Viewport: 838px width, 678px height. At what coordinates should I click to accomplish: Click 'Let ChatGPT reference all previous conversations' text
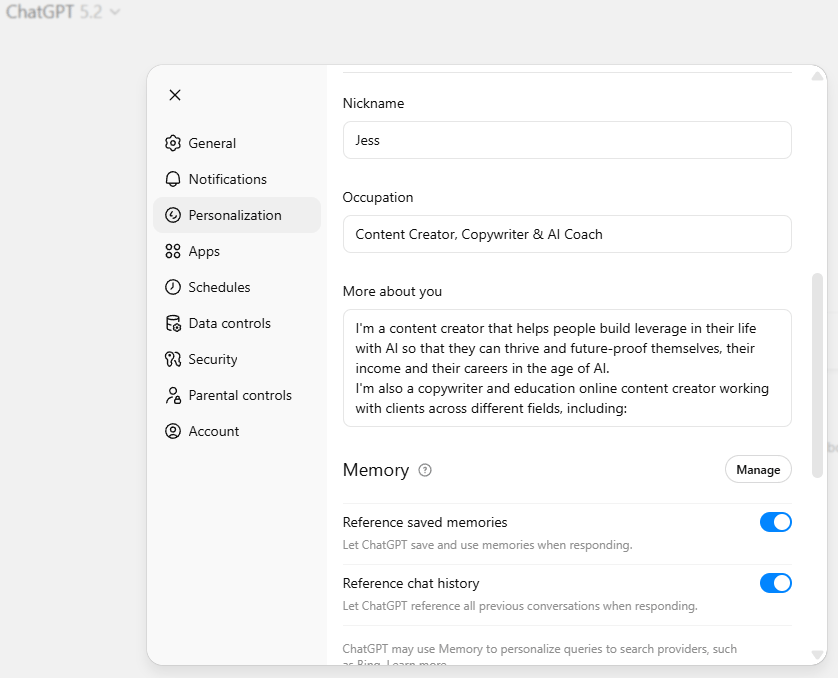pos(520,606)
